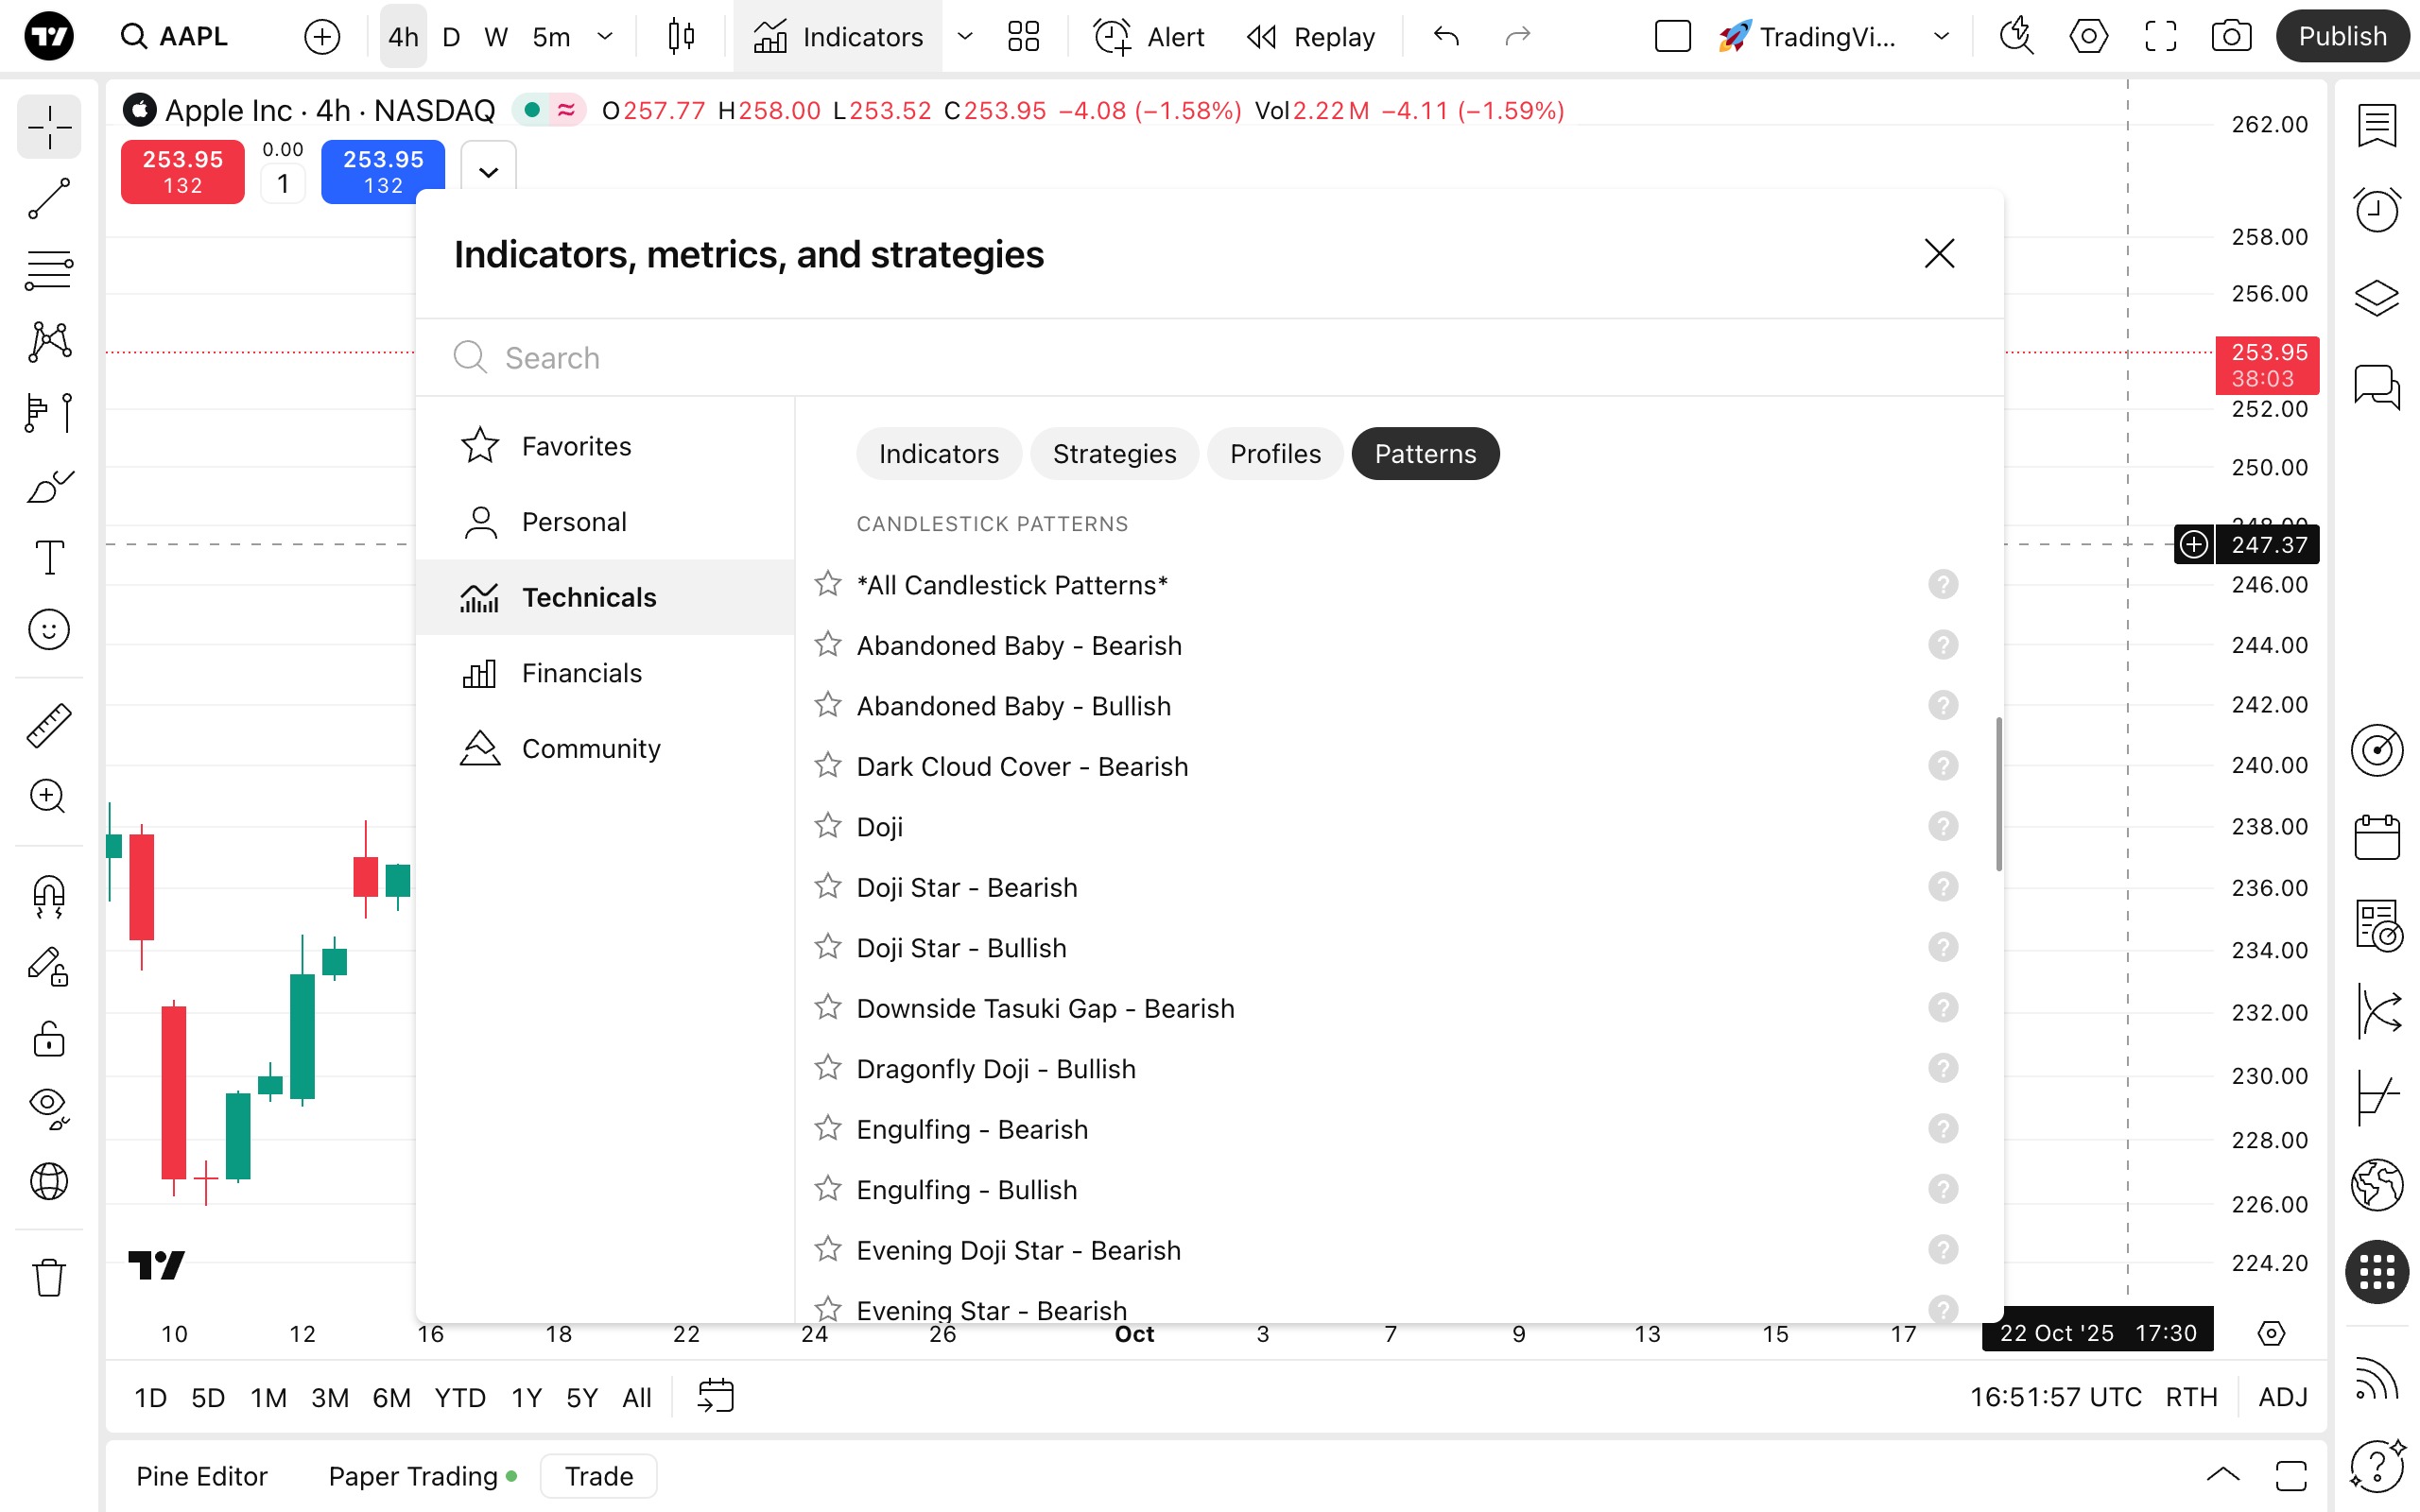Open the Community category in sidebar
The width and height of the screenshot is (2420, 1512).
[x=590, y=748]
